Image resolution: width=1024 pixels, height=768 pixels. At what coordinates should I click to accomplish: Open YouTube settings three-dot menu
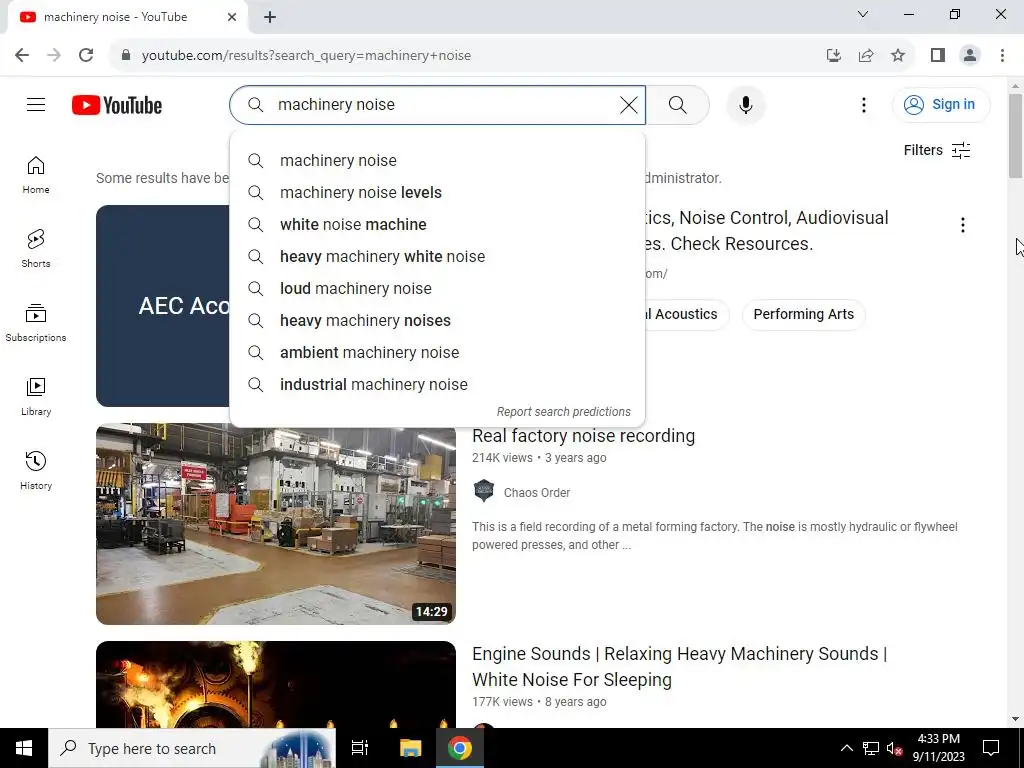point(863,104)
